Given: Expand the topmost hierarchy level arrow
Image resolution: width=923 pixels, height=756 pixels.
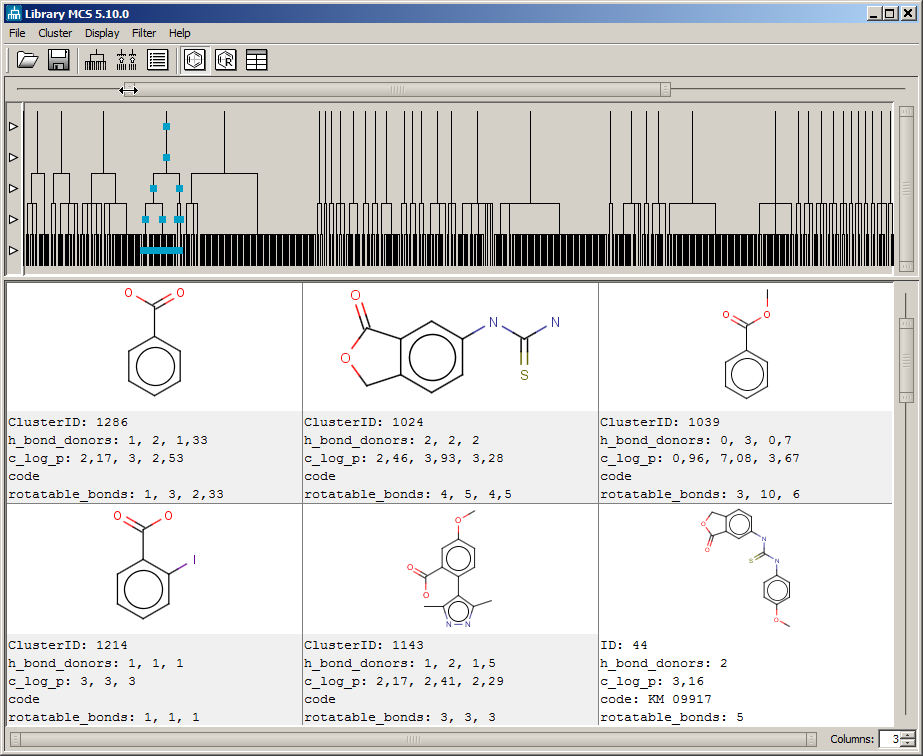Looking at the screenshot, I should (x=13, y=126).
